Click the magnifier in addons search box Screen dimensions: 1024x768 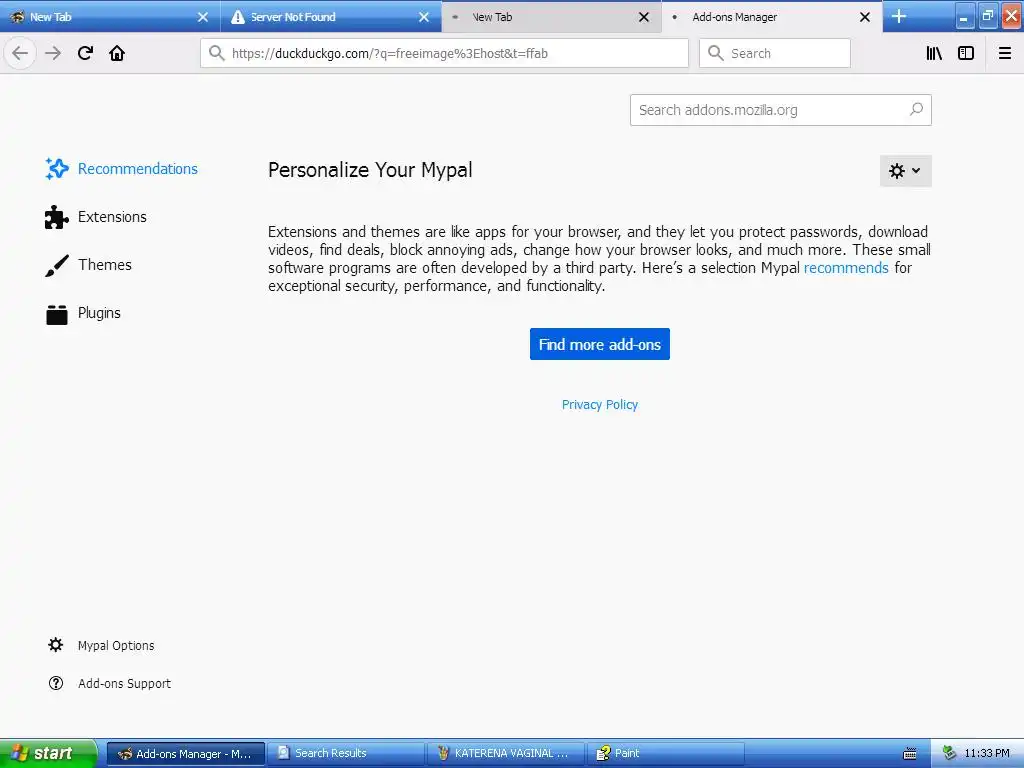[916, 109]
